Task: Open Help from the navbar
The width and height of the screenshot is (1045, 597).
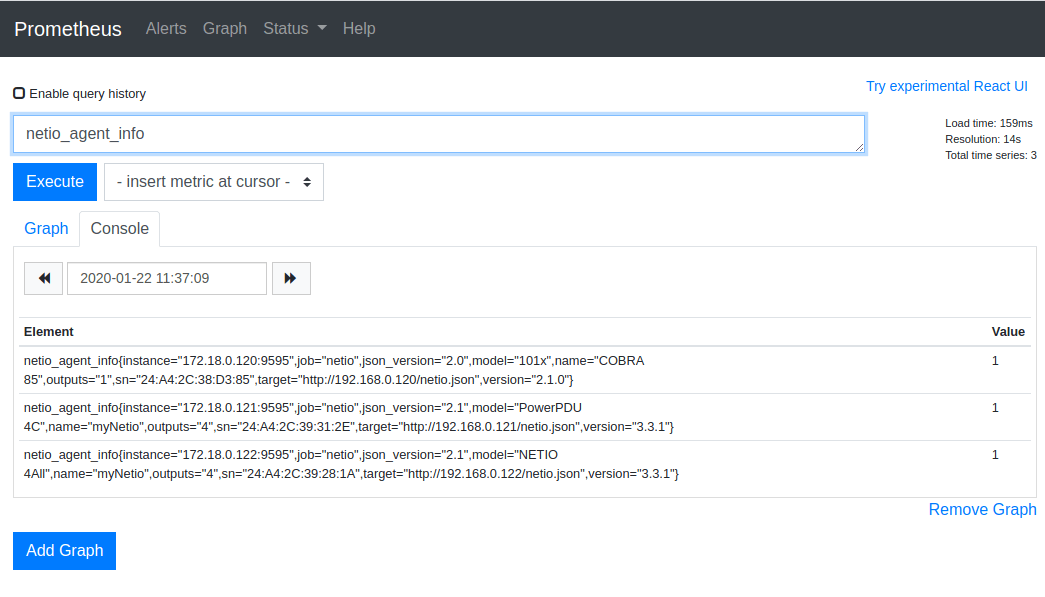Action: tap(359, 29)
